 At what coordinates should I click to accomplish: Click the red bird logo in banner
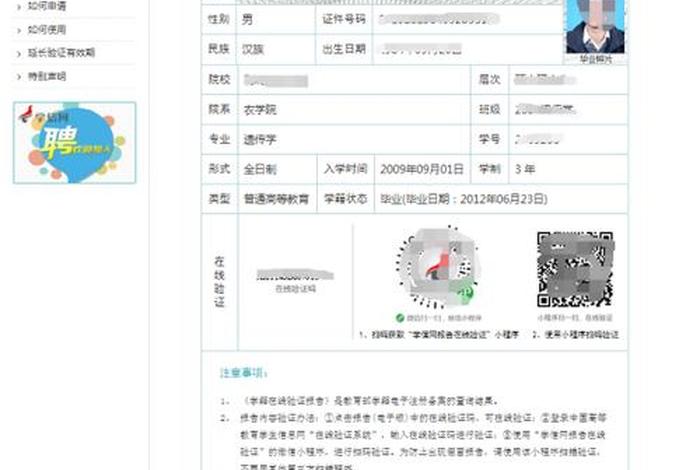(26, 115)
